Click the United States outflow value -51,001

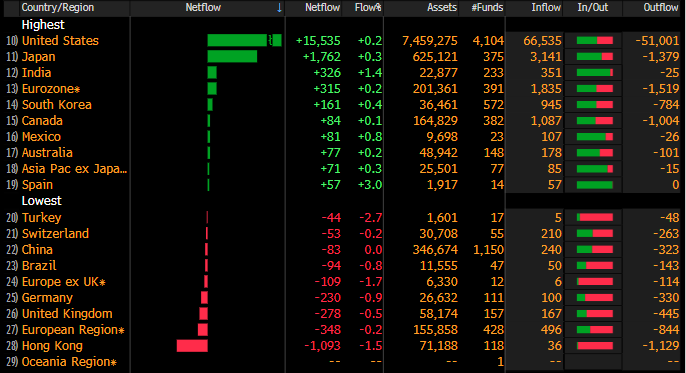click(657, 41)
